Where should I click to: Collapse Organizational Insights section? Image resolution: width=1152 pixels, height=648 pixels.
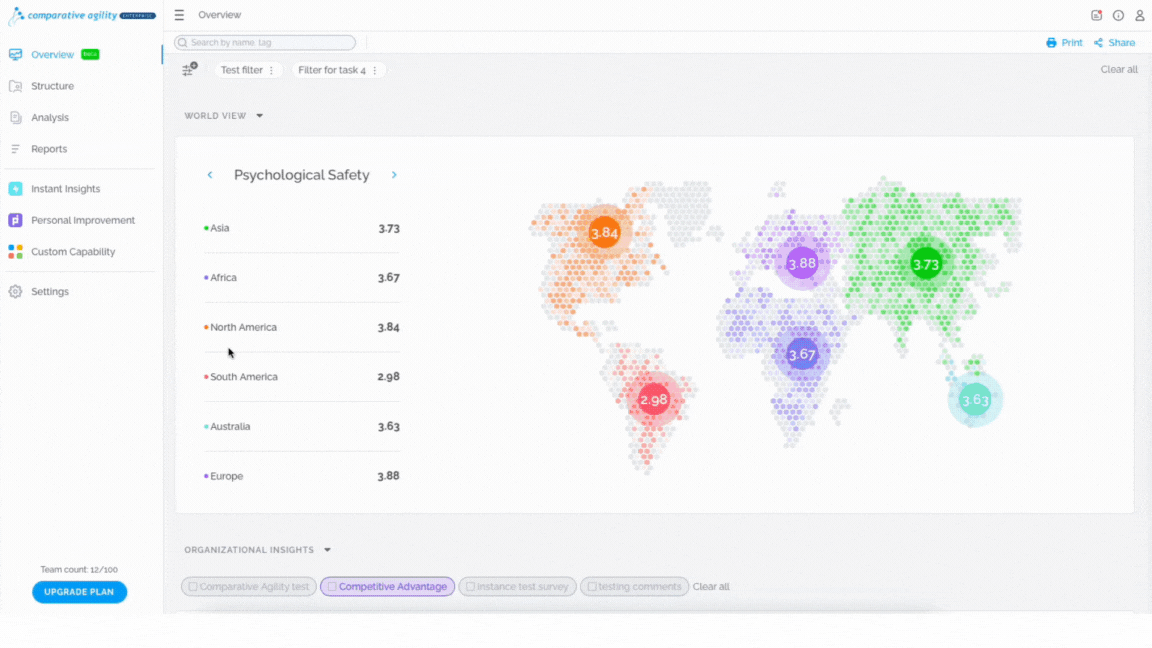(x=328, y=550)
